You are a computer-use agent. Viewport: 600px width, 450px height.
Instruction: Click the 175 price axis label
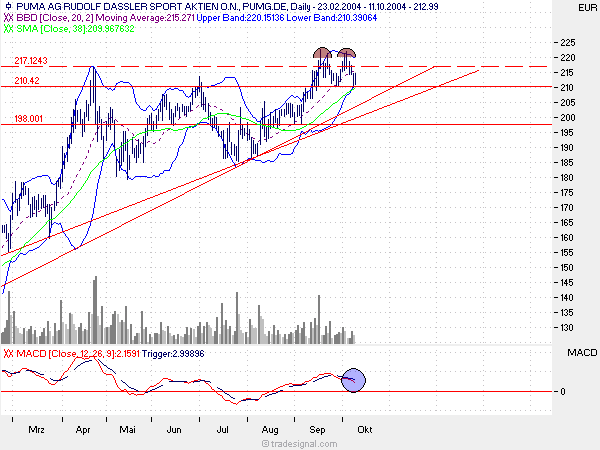(567, 192)
